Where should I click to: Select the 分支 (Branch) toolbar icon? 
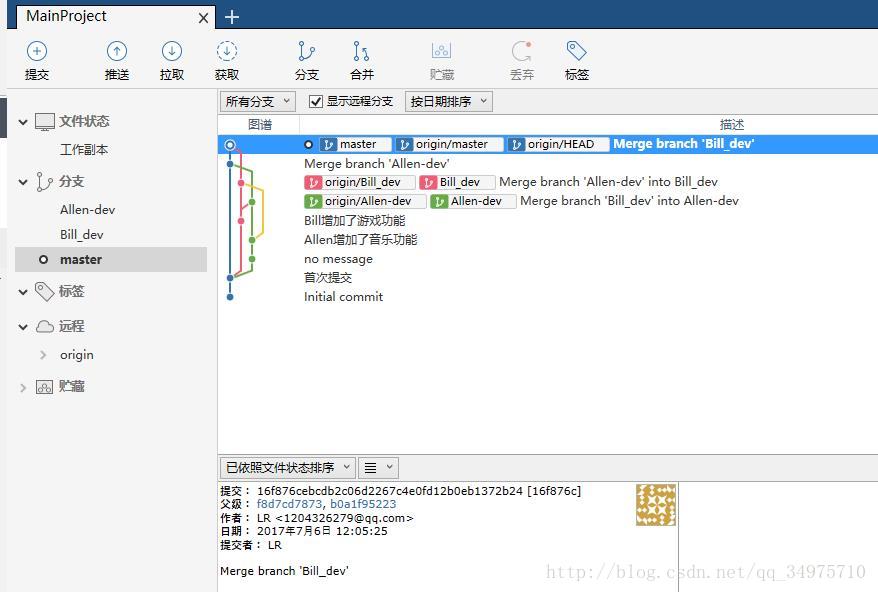(306, 57)
